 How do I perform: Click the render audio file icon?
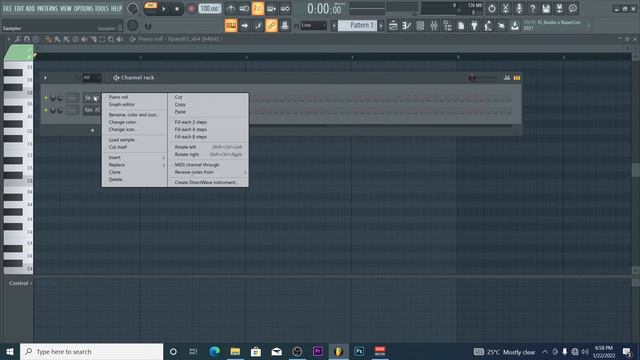(x=560, y=9)
